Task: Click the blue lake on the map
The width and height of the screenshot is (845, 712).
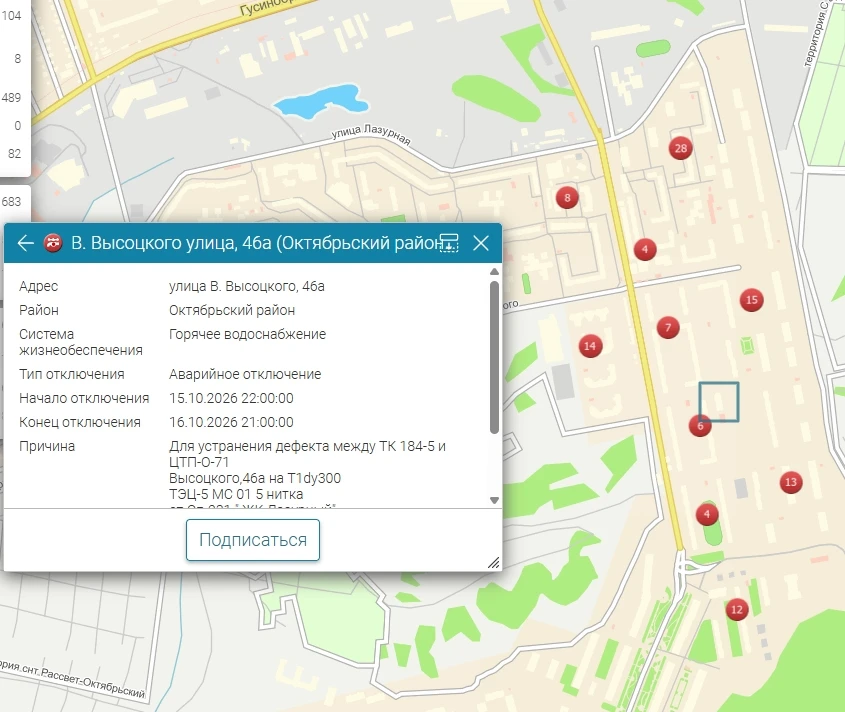Action: tap(321, 101)
